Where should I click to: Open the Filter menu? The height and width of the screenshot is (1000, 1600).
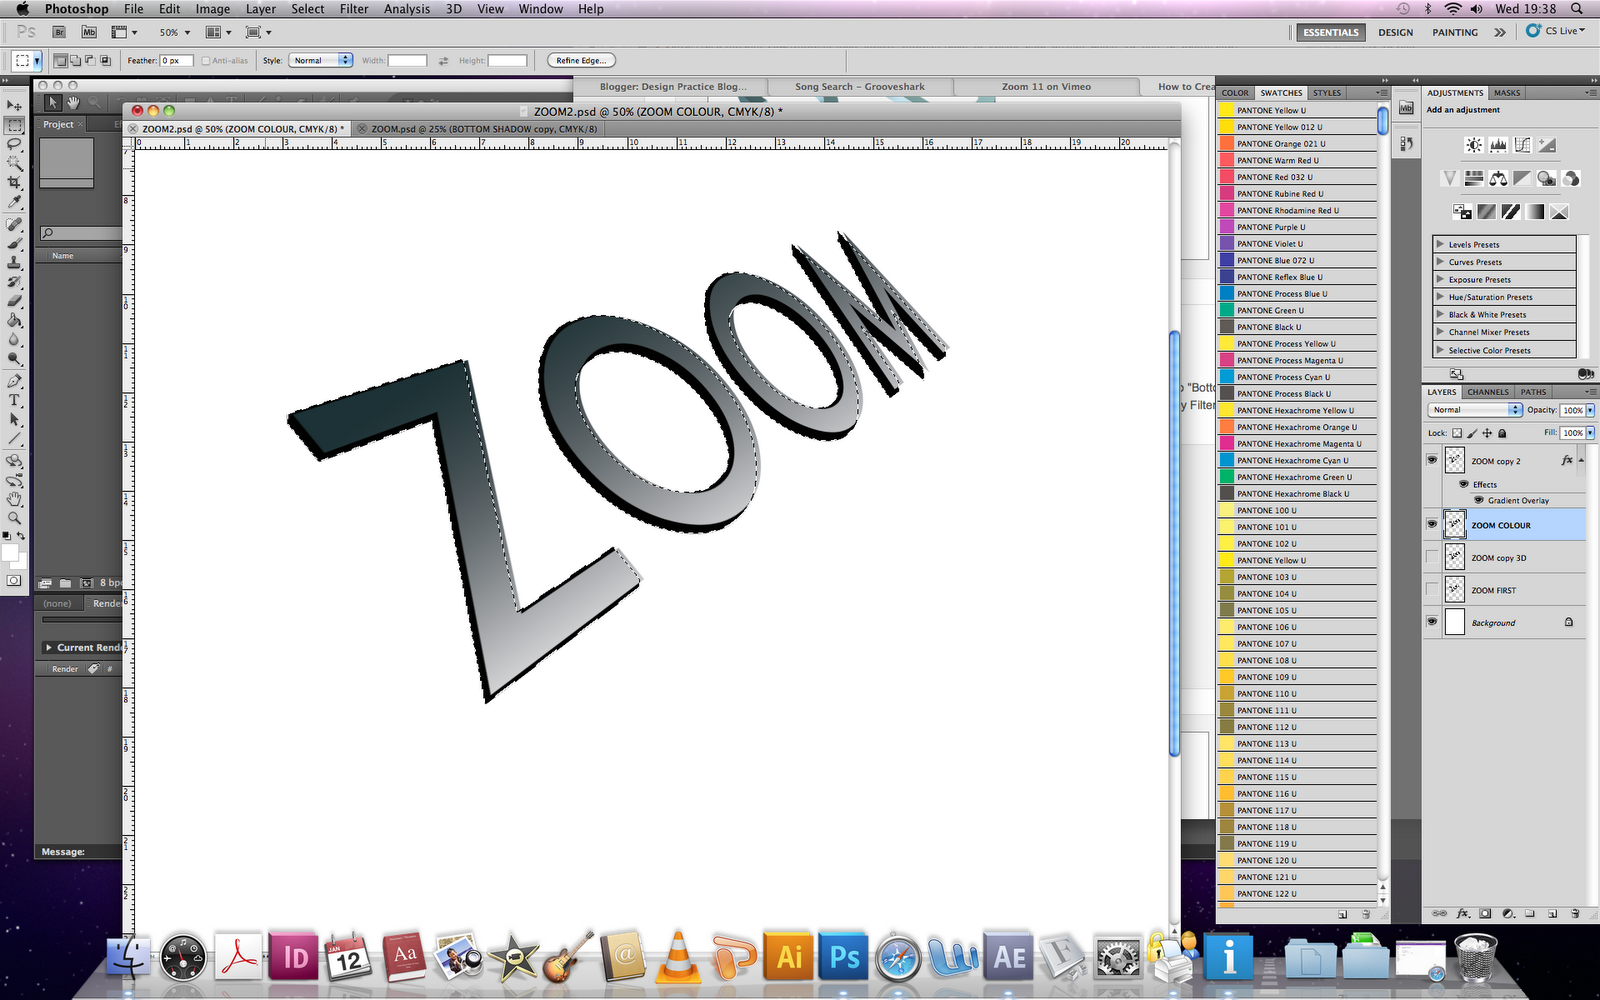pos(354,8)
